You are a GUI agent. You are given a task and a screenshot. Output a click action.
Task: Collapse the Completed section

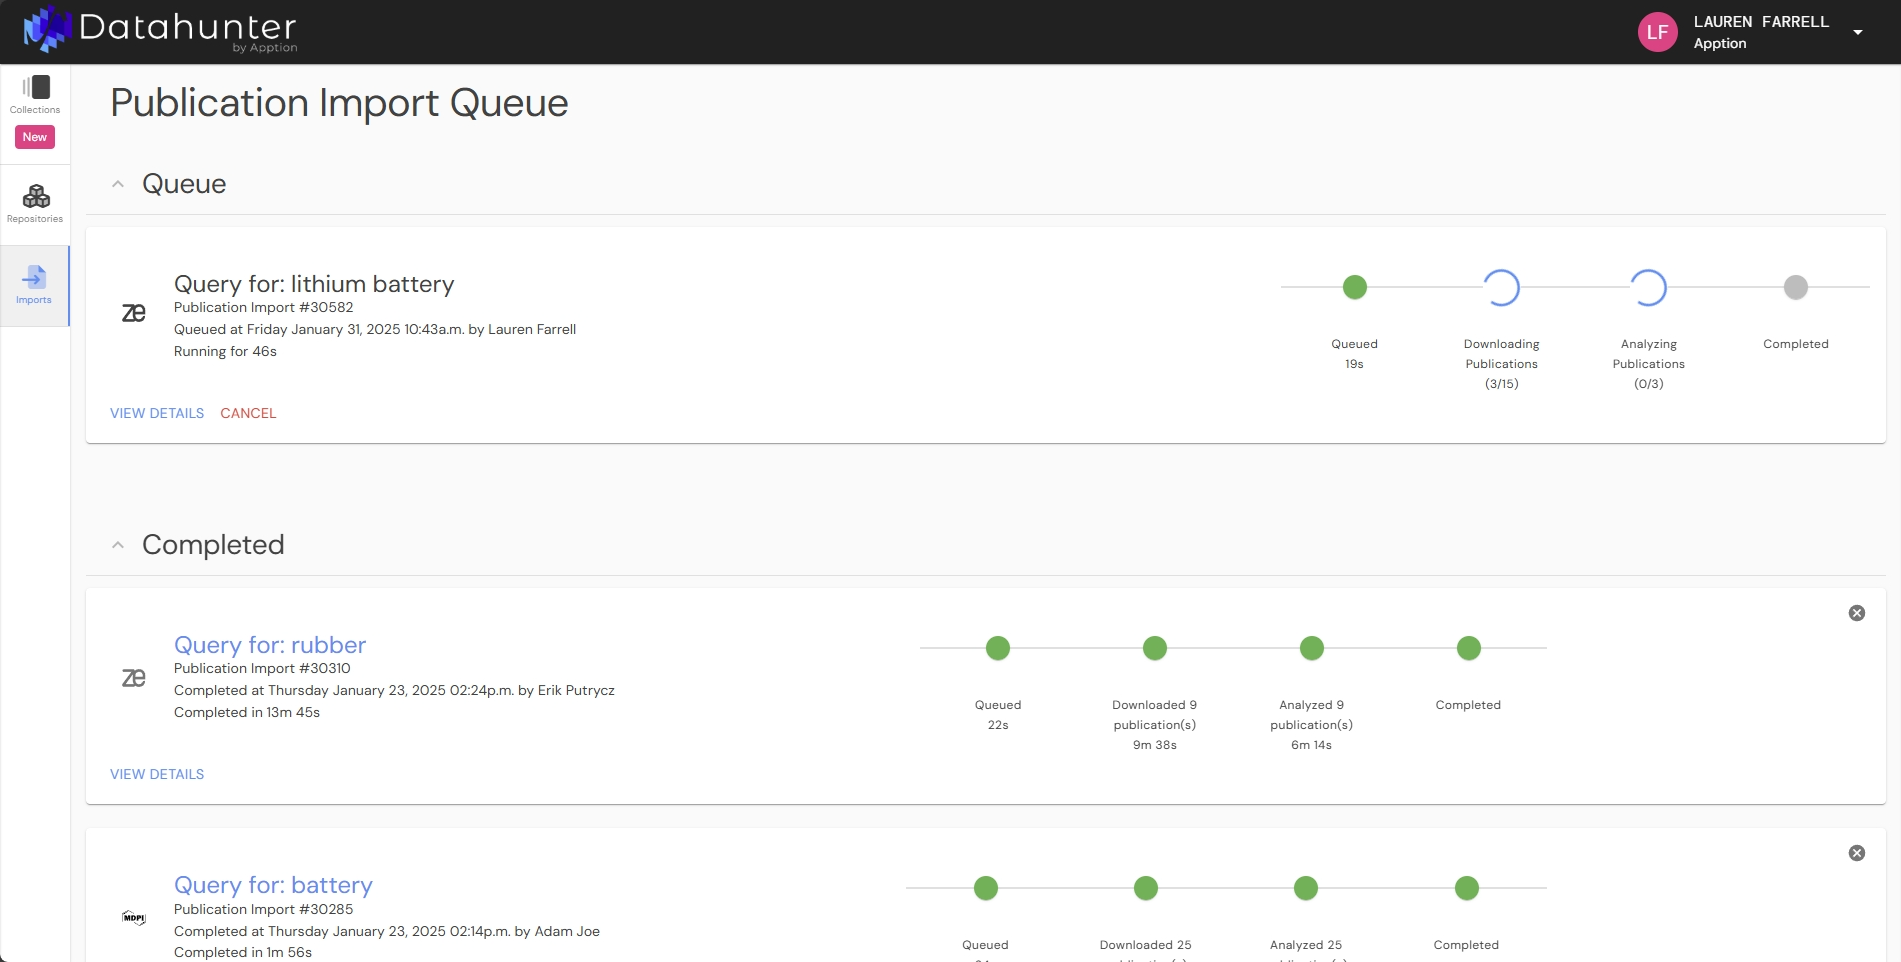(x=118, y=545)
